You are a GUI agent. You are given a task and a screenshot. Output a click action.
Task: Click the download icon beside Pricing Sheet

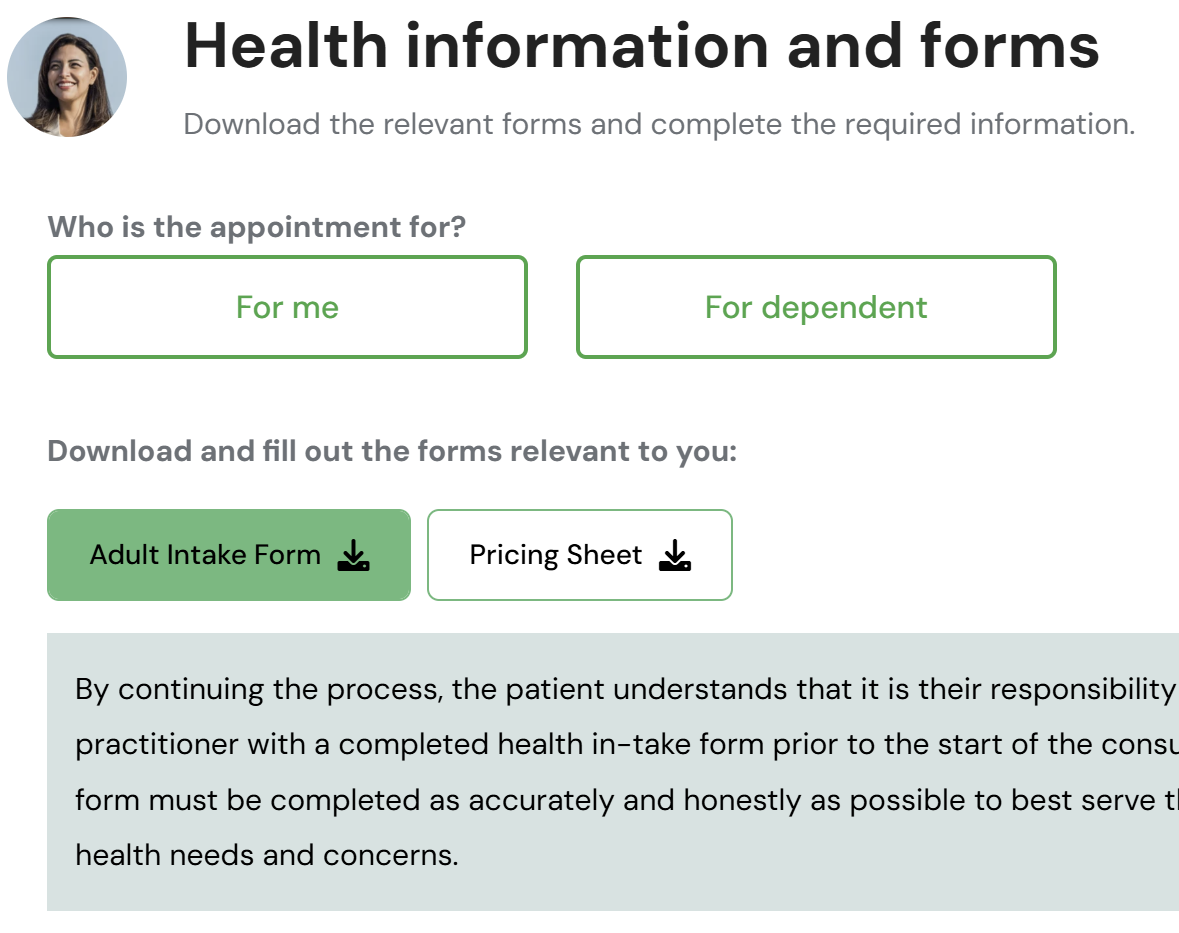click(675, 556)
